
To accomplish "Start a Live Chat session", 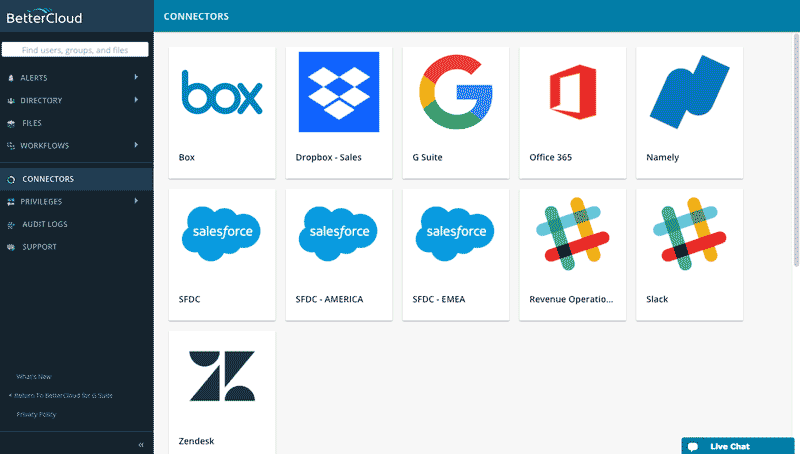I will (x=738, y=446).
